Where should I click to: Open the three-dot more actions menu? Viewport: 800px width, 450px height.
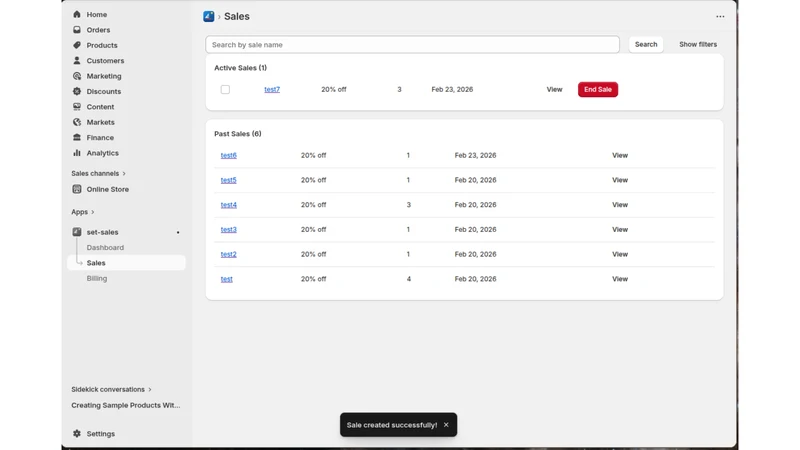point(720,16)
